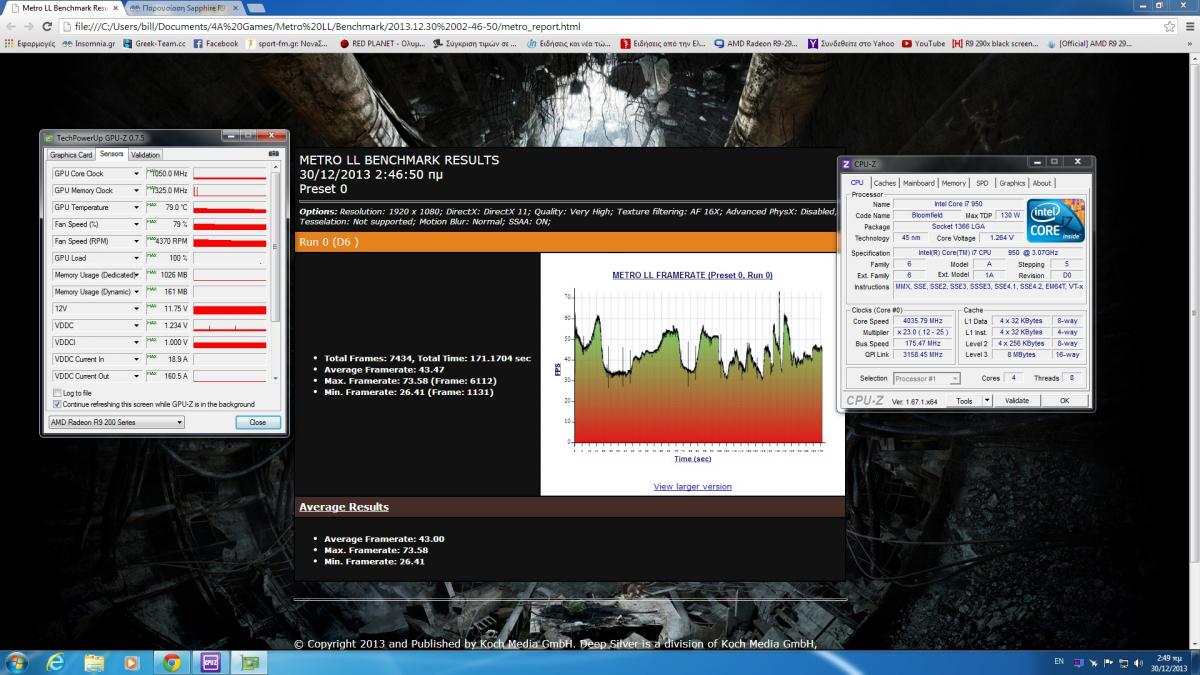Open the Yahoo bookmark in bookmarks bar
Screen dimensions: 1200x675
[851, 44]
